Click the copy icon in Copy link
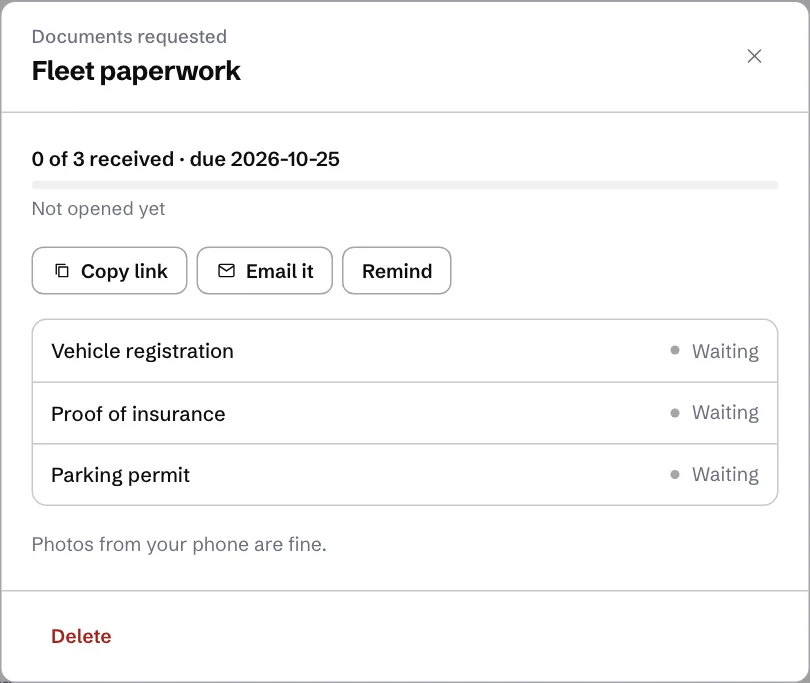Viewport: 810px width, 683px height. pos(62,271)
